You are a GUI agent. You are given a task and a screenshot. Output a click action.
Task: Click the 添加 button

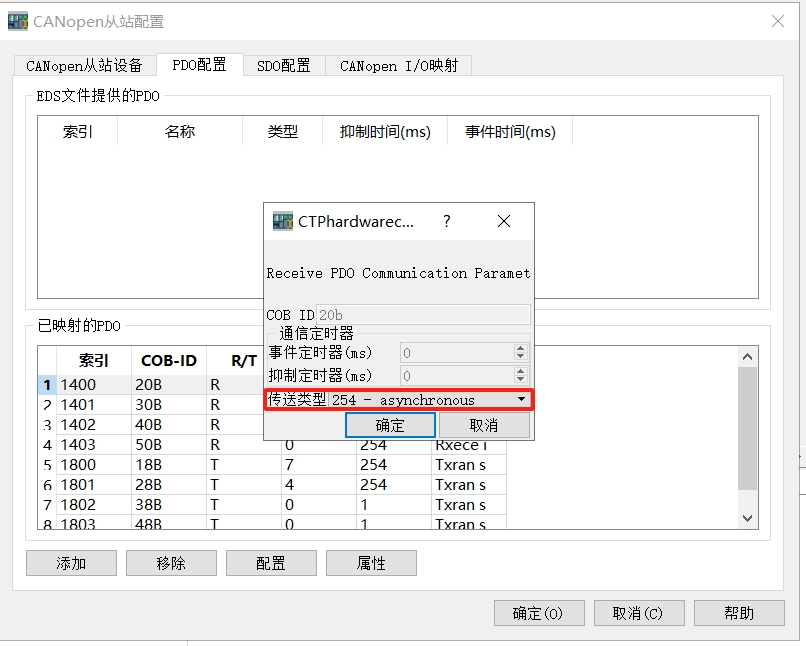[71, 563]
